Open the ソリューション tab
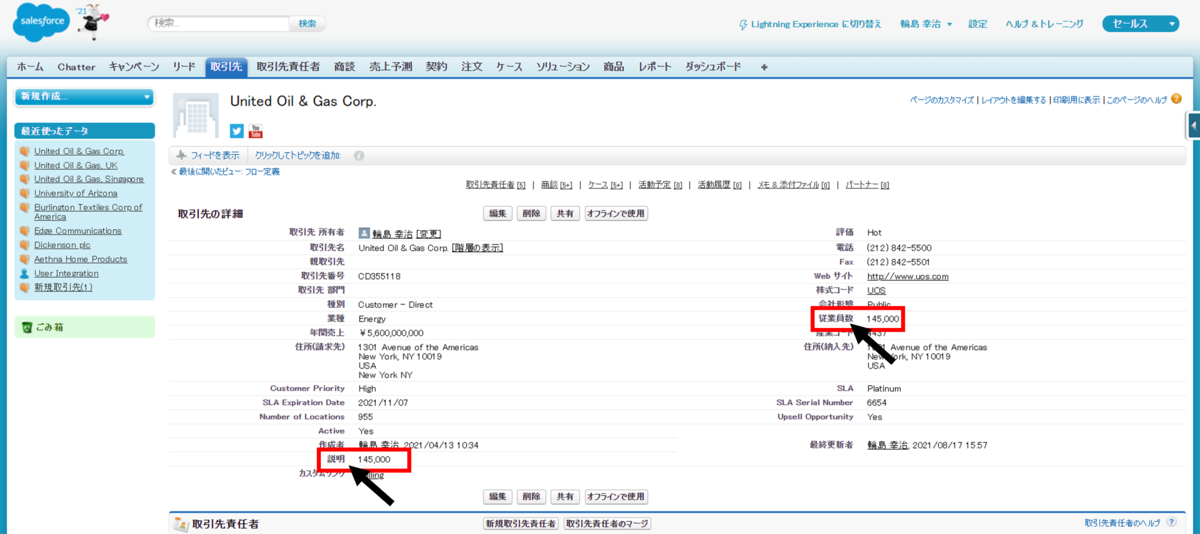Screen dimensions: 1200x534 [x=563, y=67]
